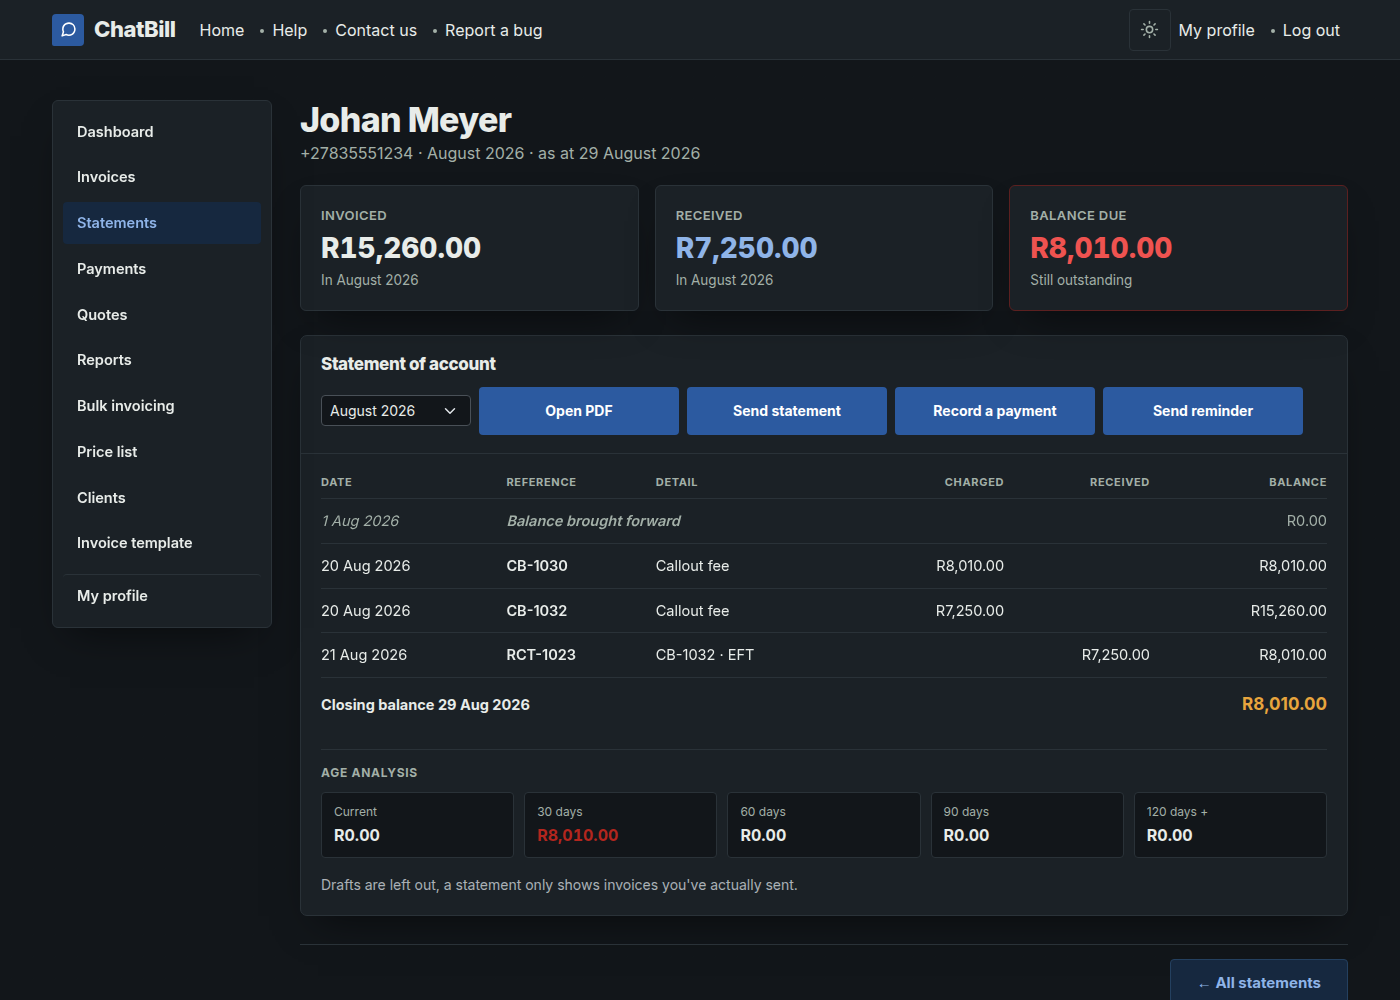Click the Send reminder button
The height and width of the screenshot is (1000, 1400).
click(x=1203, y=411)
